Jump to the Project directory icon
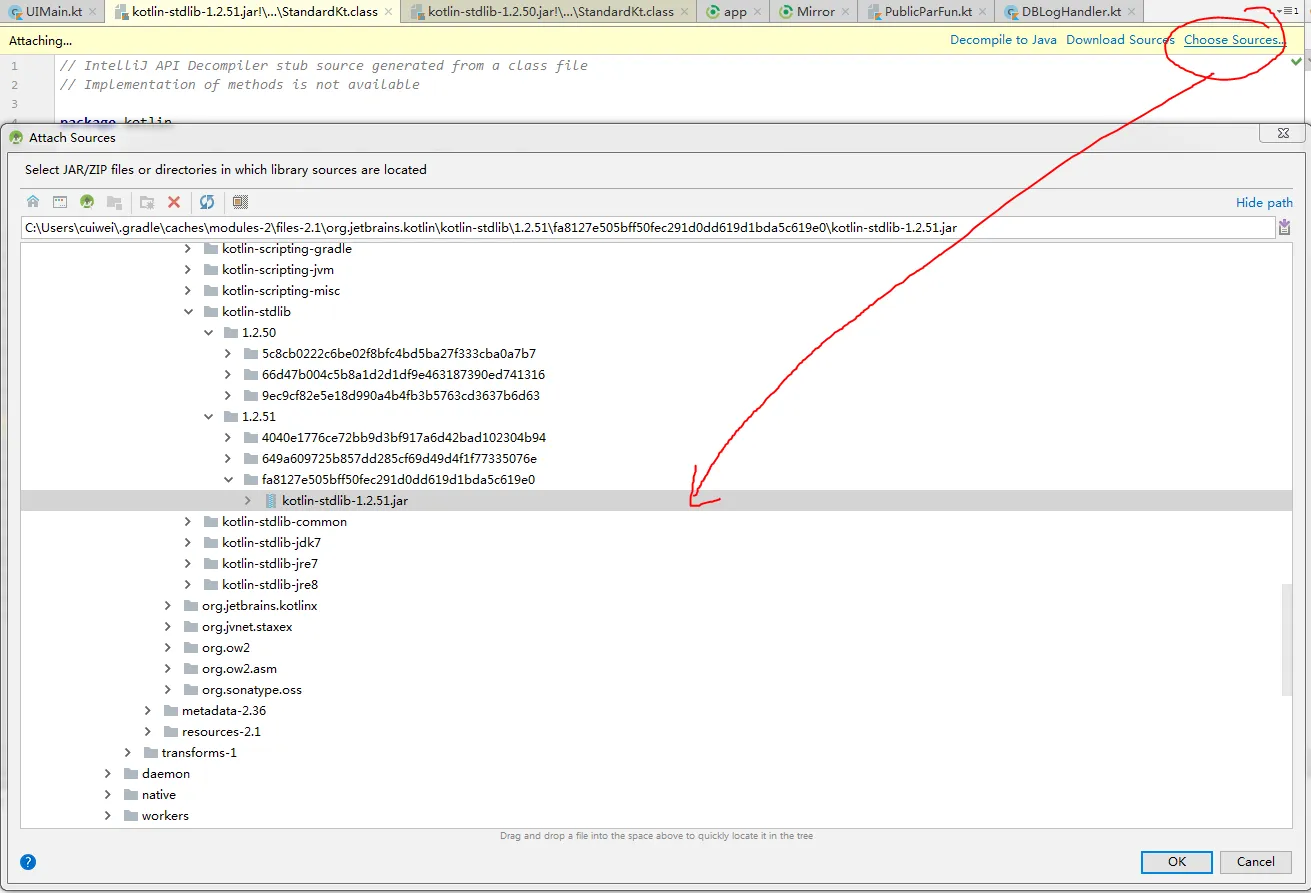 coord(87,202)
